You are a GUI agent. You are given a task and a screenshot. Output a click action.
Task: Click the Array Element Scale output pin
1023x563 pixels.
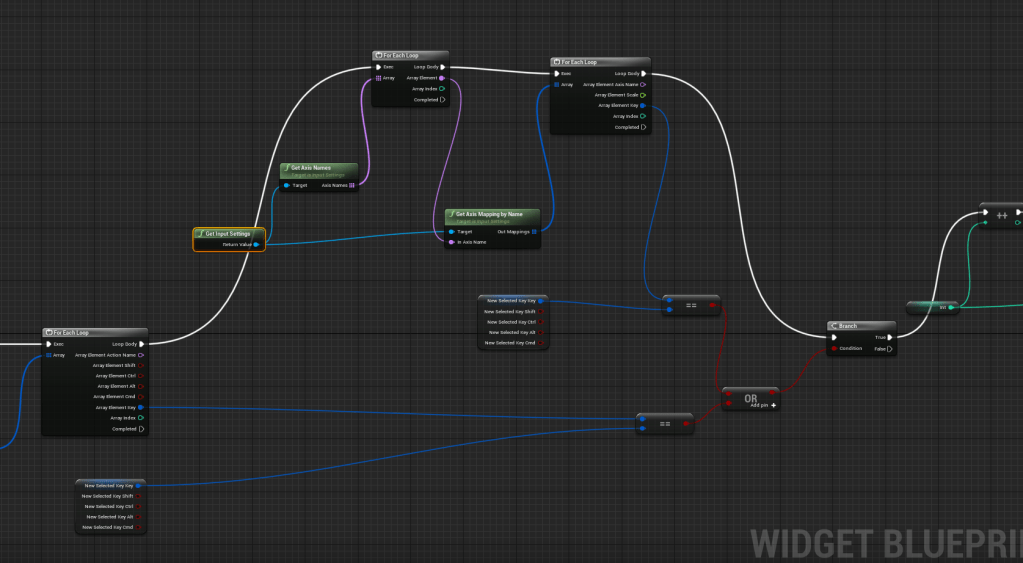643,95
